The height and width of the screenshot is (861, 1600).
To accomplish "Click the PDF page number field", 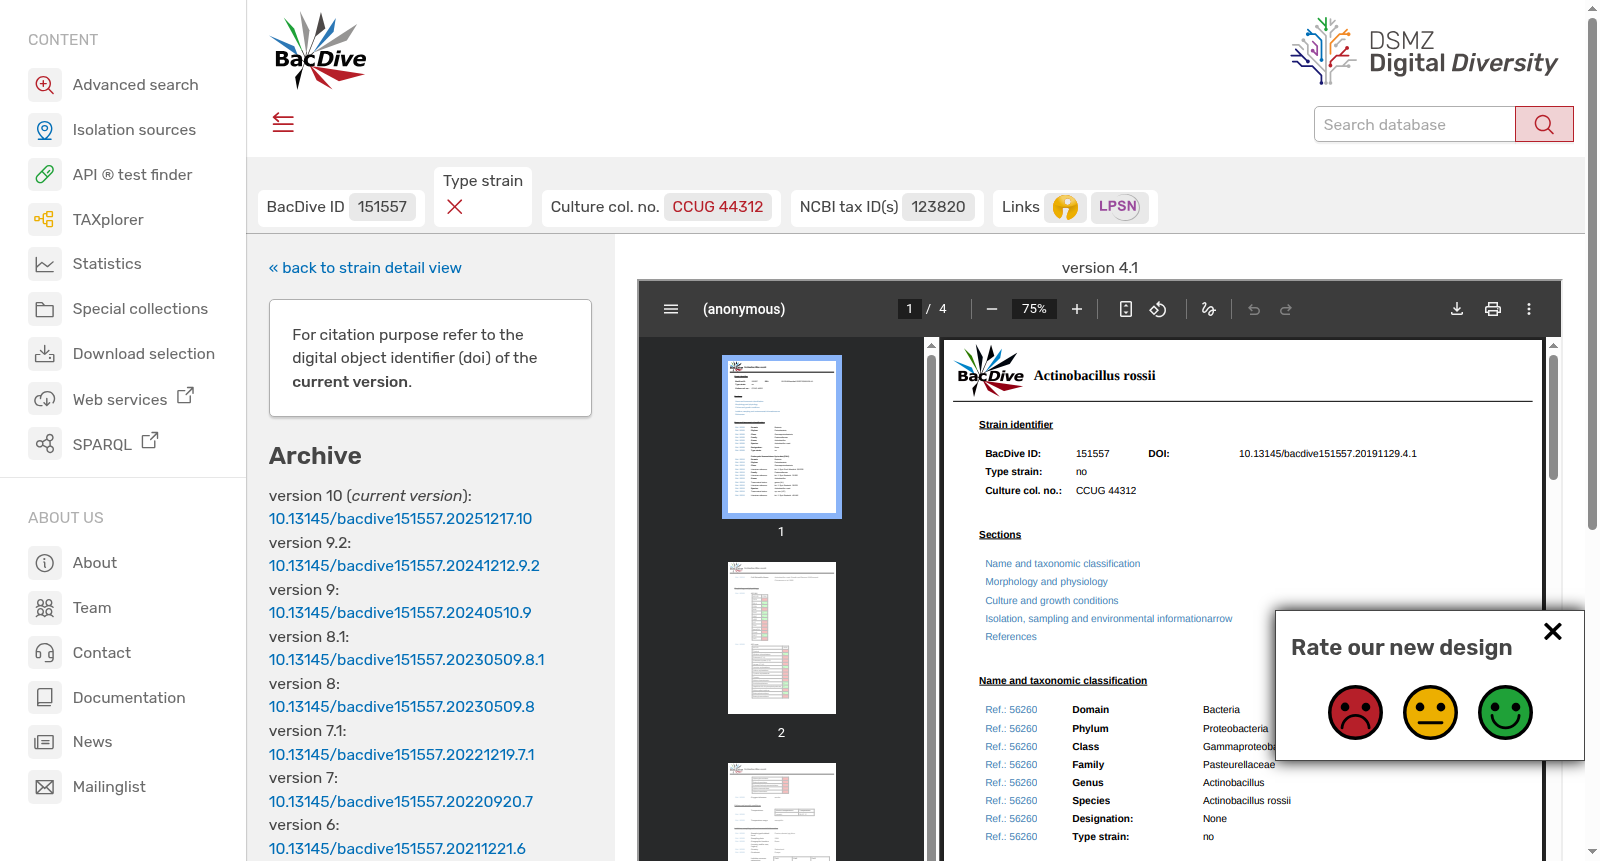I will click(x=909, y=309).
